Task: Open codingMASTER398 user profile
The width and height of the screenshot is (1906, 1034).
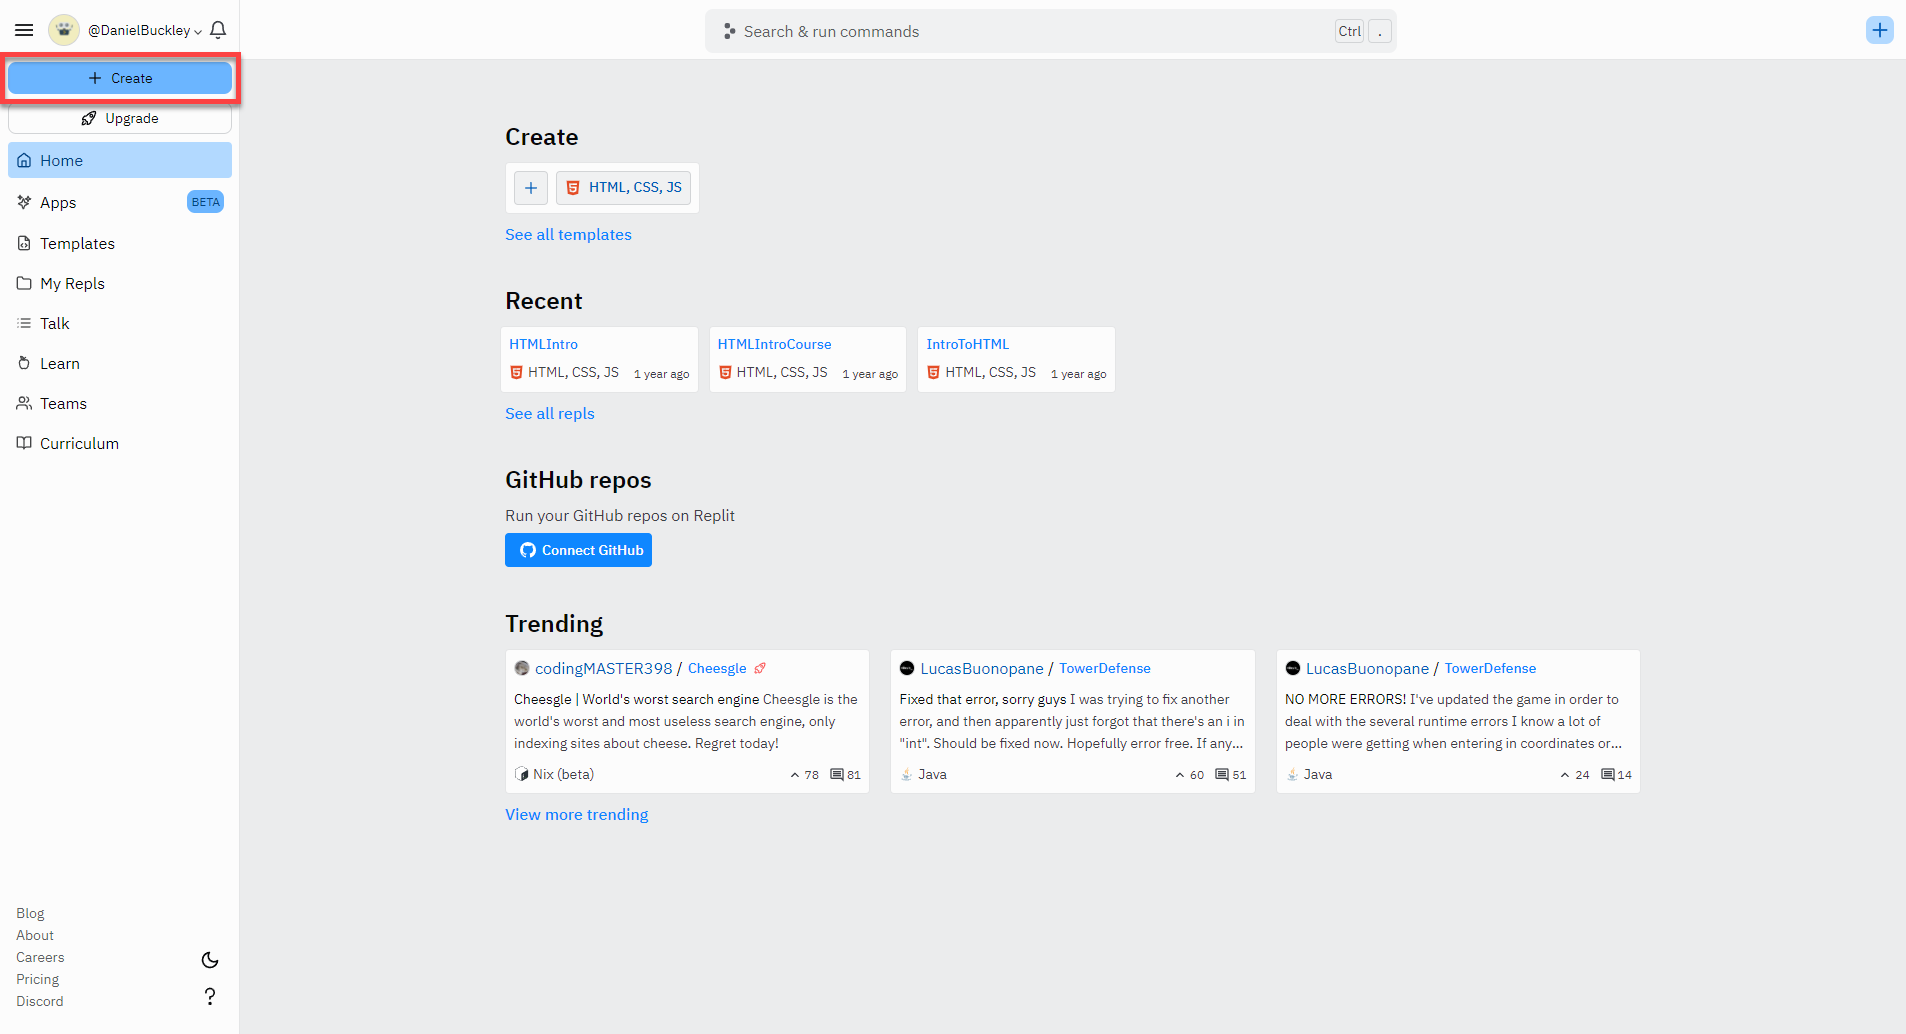Action: [603, 668]
